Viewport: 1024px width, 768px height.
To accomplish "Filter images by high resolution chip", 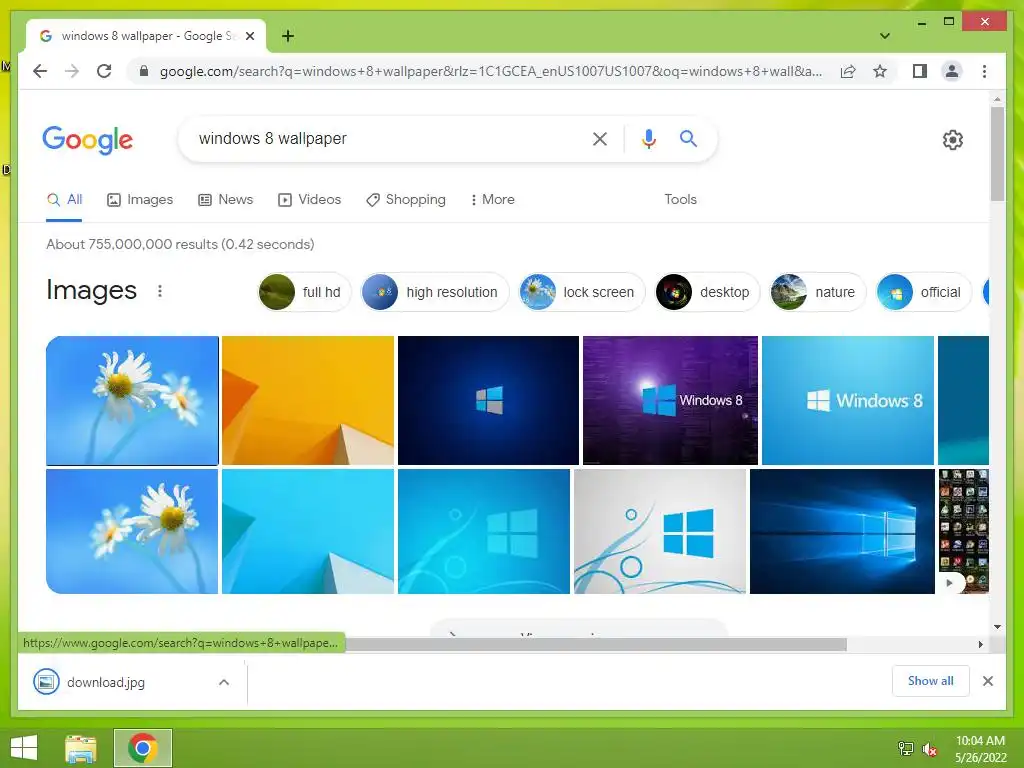I will [435, 292].
